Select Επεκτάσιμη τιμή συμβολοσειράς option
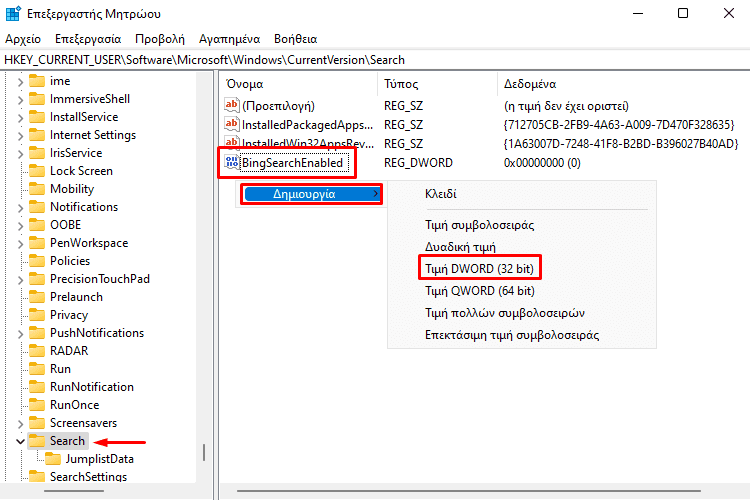Image resolution: width=750 pixels, height=500 pixels. (x=512, y=335)
